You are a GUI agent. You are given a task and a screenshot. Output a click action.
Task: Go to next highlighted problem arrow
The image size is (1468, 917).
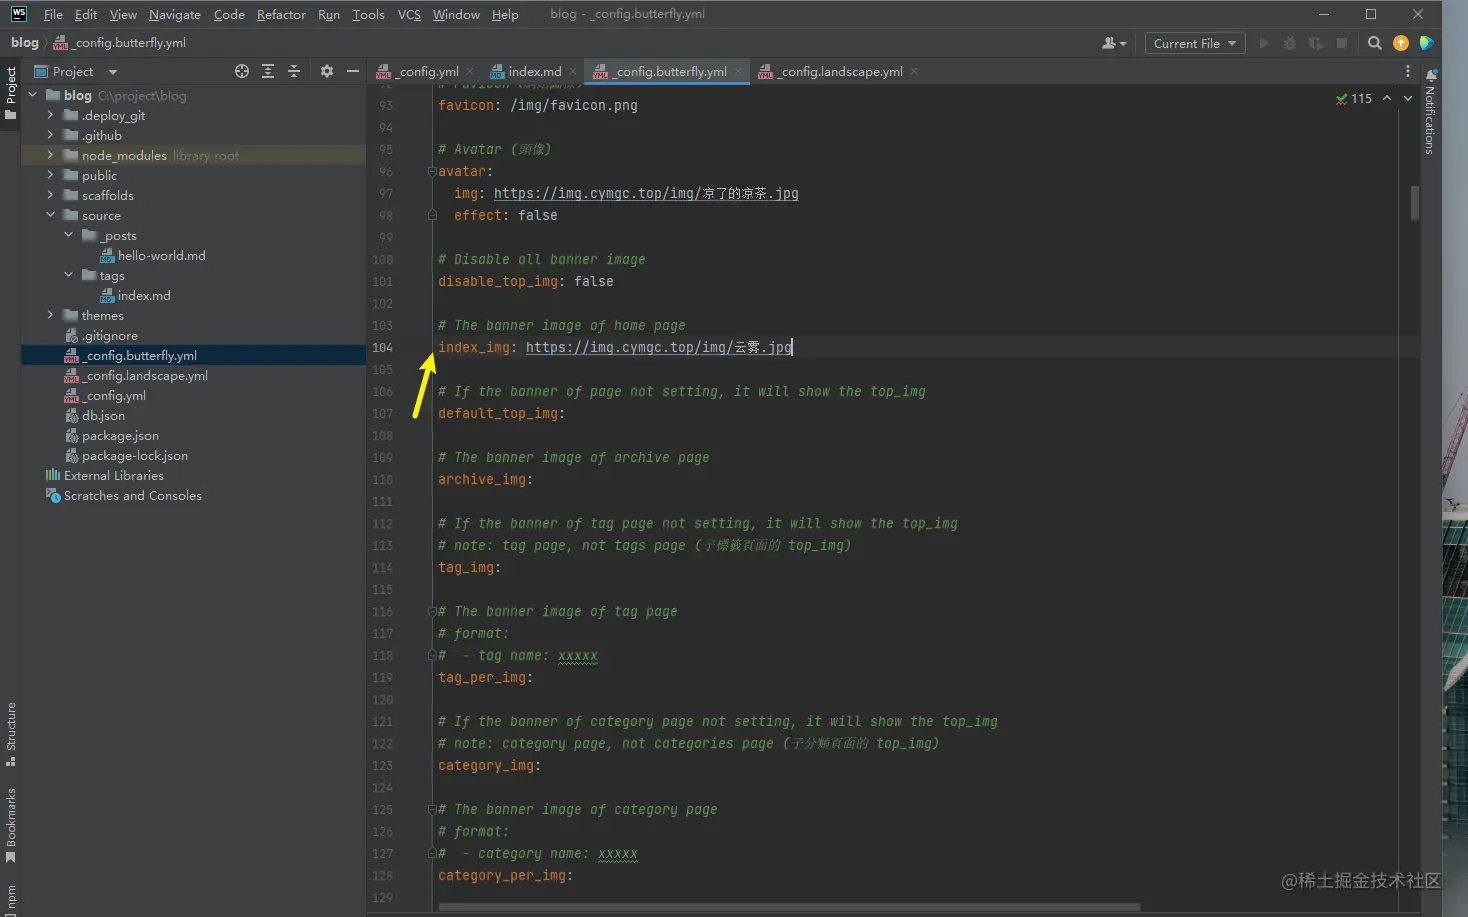tap(1408, 98)
